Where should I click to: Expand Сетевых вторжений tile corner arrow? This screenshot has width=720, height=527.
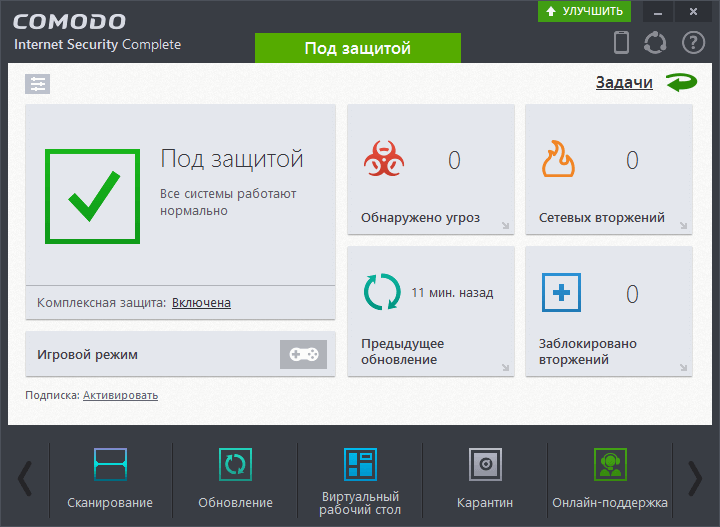pyautogui.click(x=683, y=225)
